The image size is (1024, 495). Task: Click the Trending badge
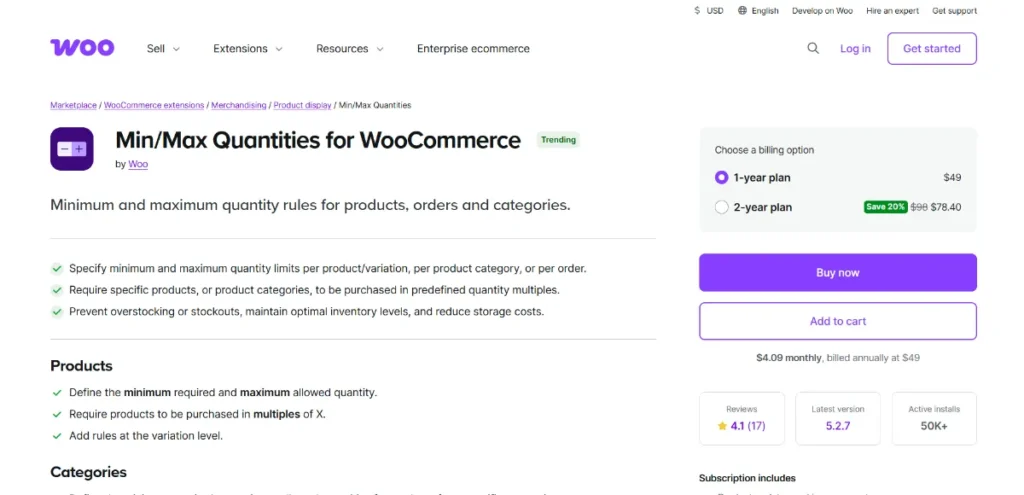pos(558,140)
